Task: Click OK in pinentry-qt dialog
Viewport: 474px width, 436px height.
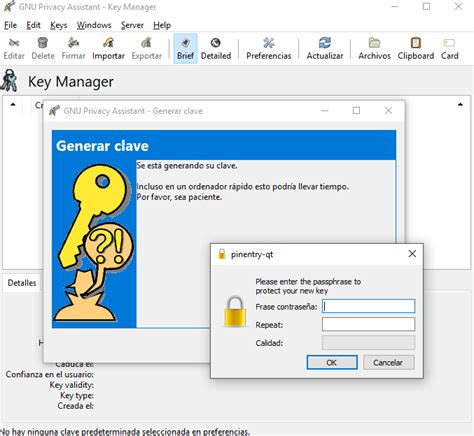Action: pyautogui.click(x=332, y=362)
